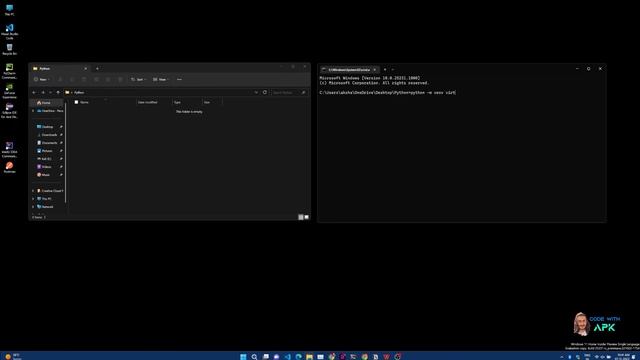Image resolution: width=640 pixels, height=360 pixels.
Task: Click the Forward arrow in File Explorer
Action: pyautogui.click(x=43, y=93)
